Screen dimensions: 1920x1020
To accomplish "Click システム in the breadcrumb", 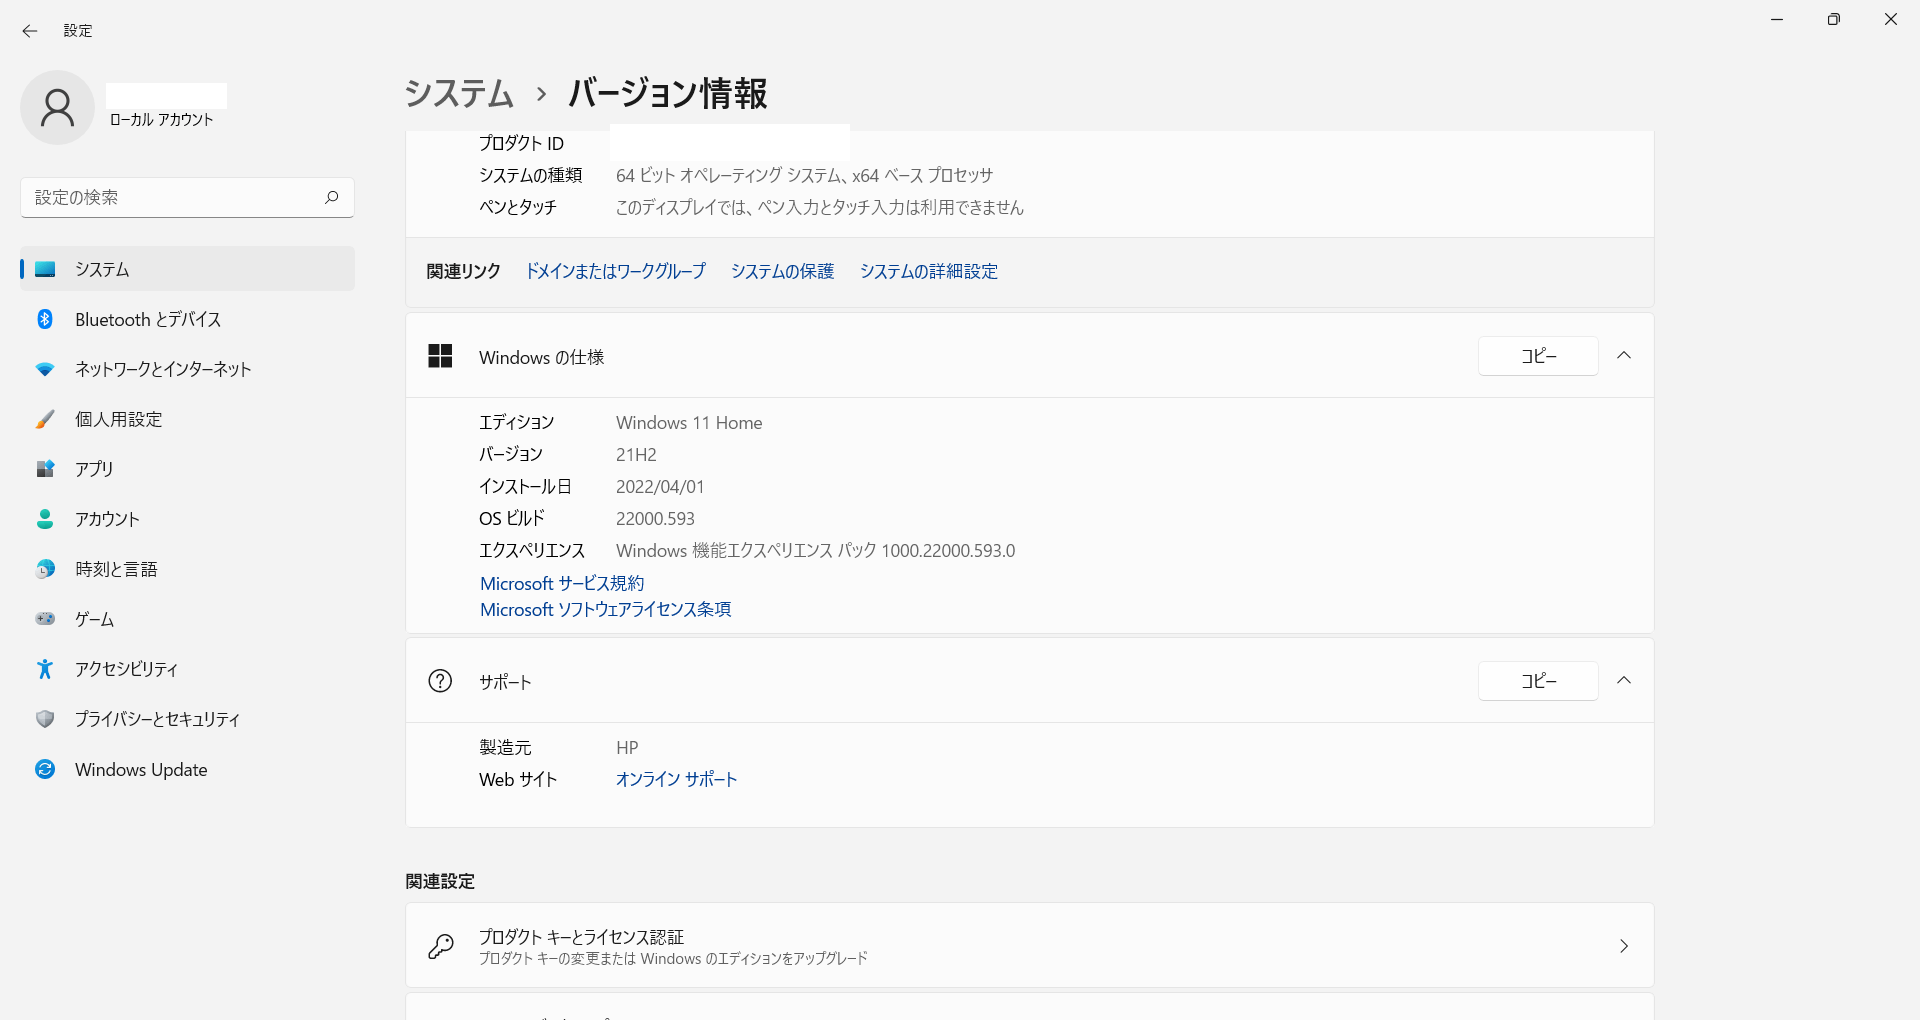I will coord(459,93).
